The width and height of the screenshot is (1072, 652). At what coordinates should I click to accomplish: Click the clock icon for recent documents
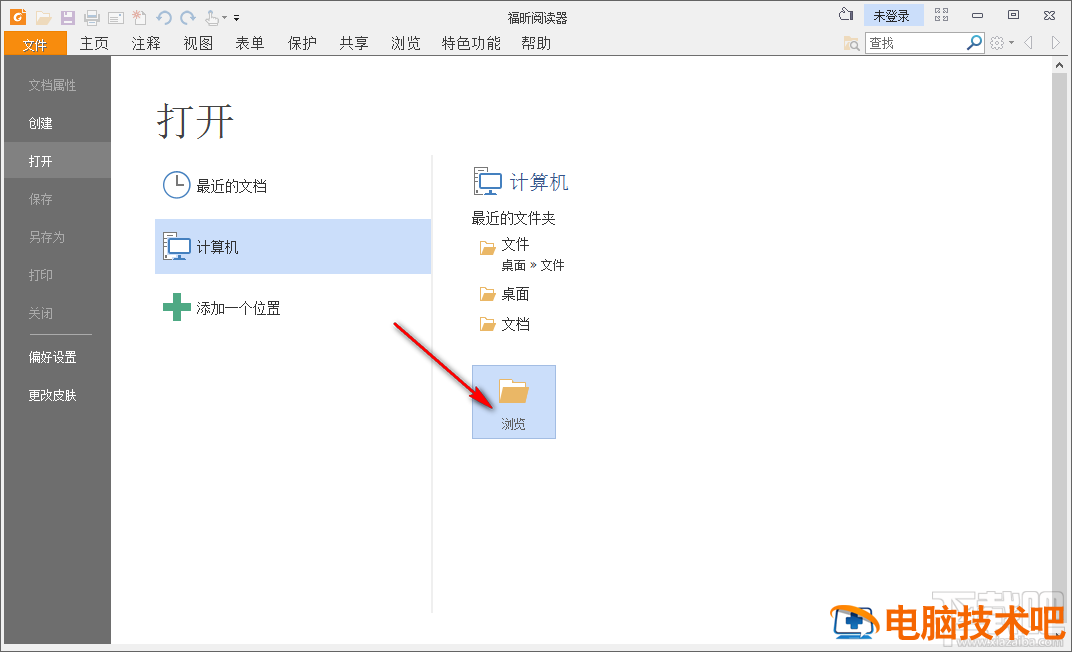(176, 185)
